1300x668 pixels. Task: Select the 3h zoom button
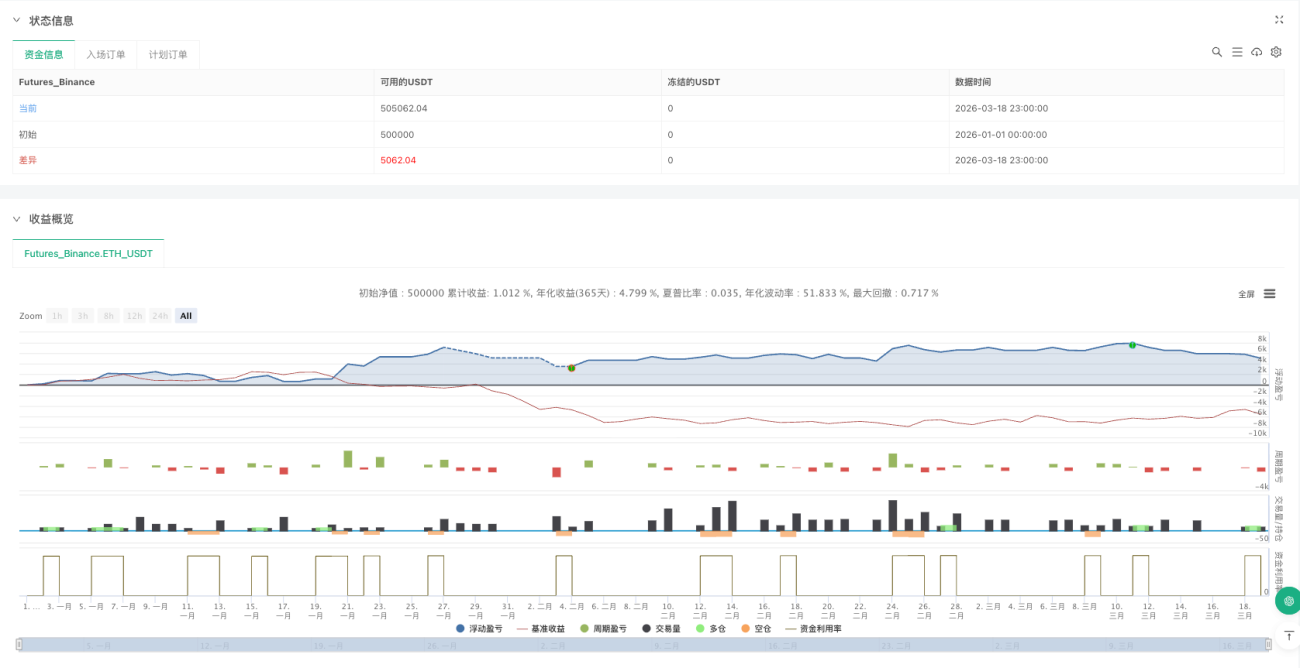tap(83, 316)
